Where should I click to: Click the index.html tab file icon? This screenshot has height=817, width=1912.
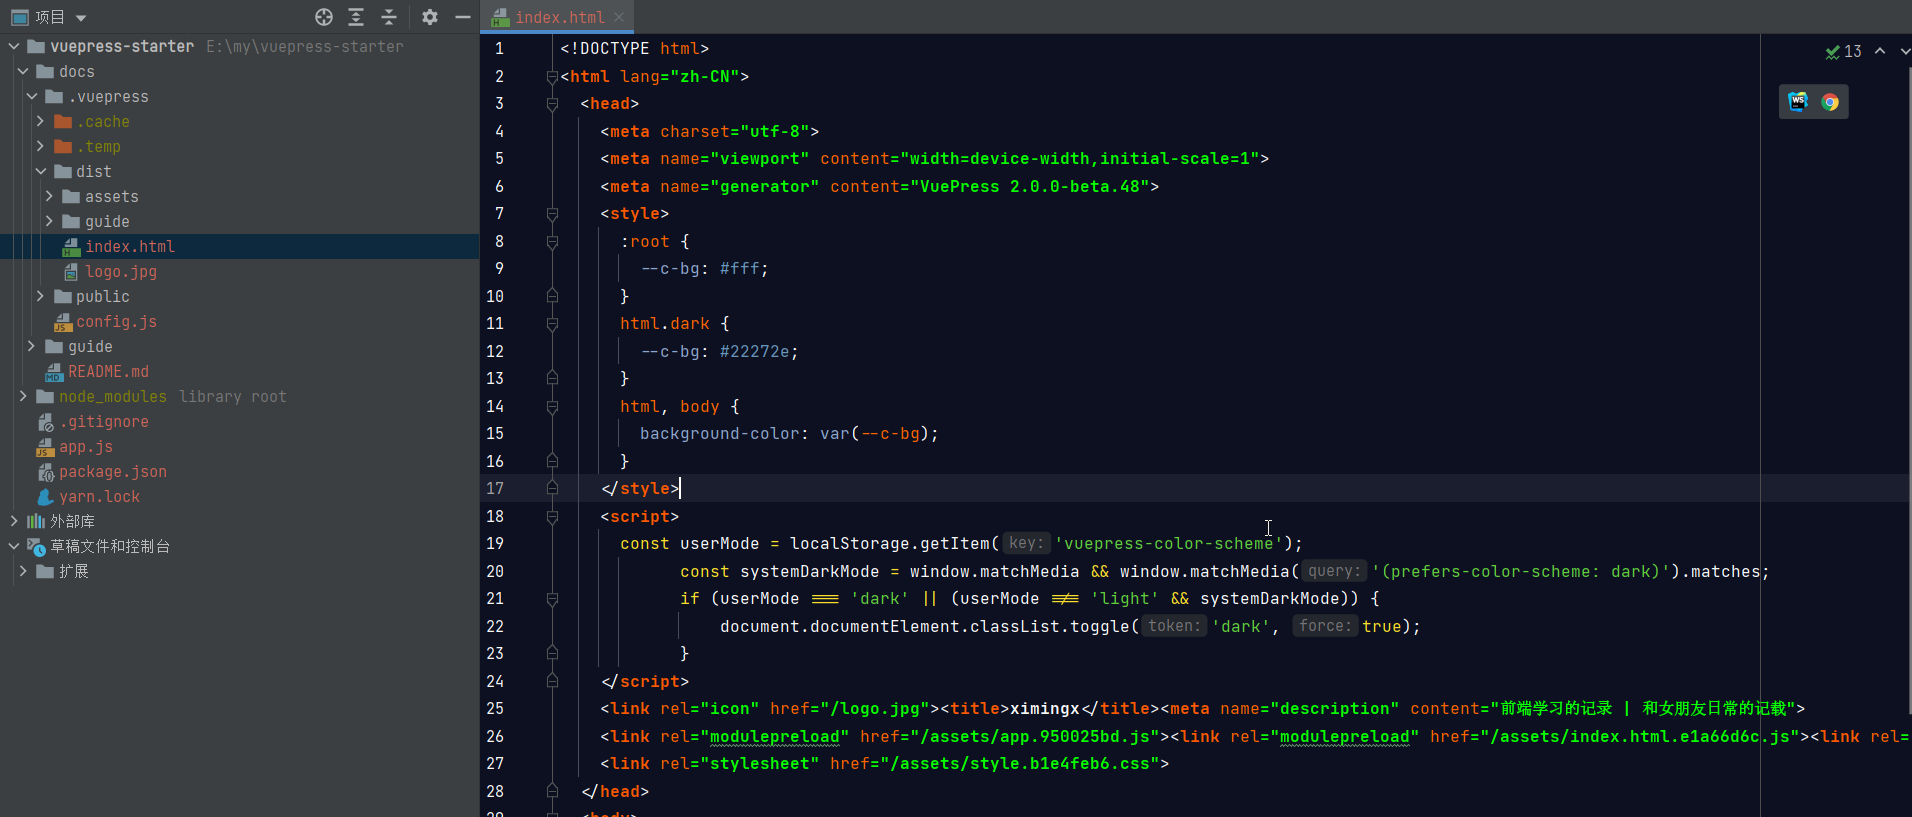pos(500,17)
